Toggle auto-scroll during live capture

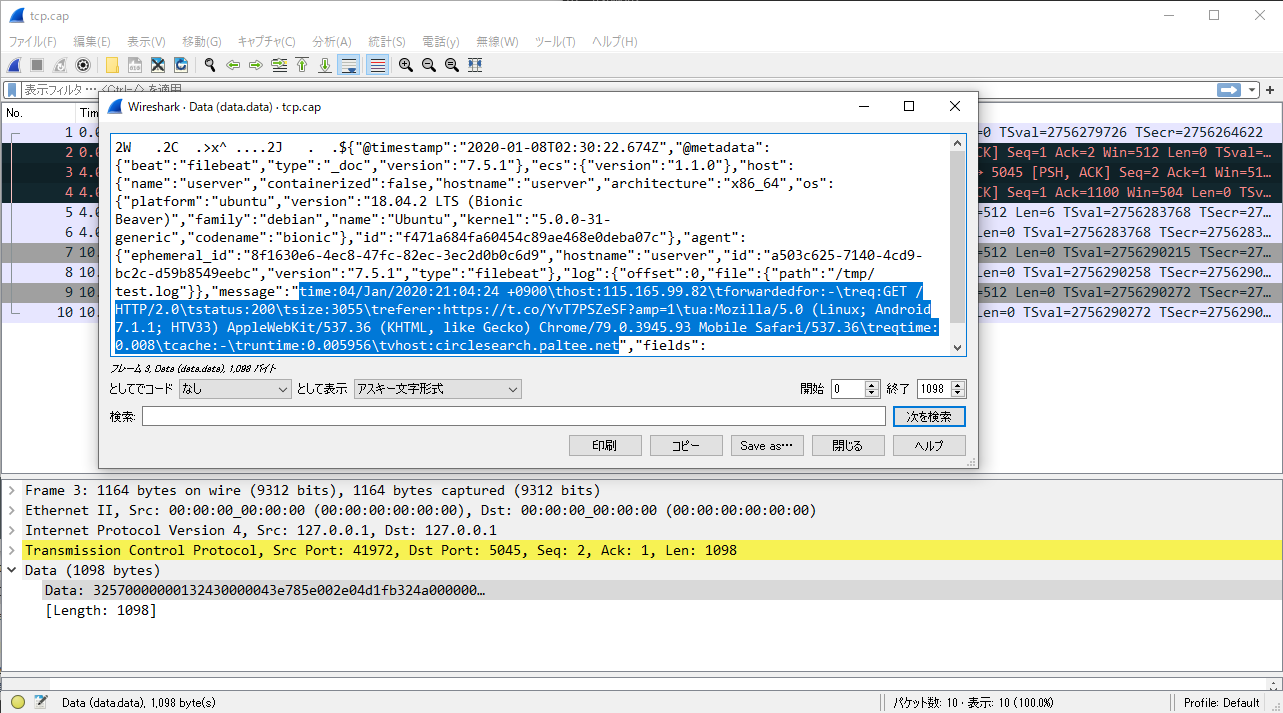349,65
